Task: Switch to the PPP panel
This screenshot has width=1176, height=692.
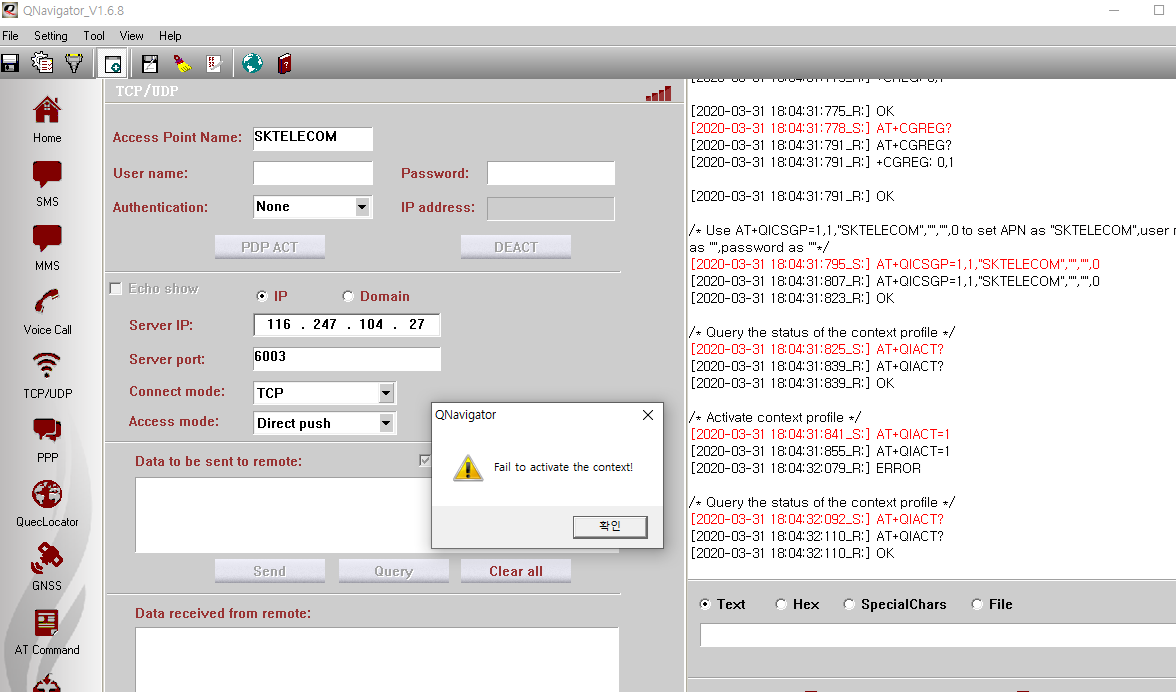Action: click(x=46, y=437)
